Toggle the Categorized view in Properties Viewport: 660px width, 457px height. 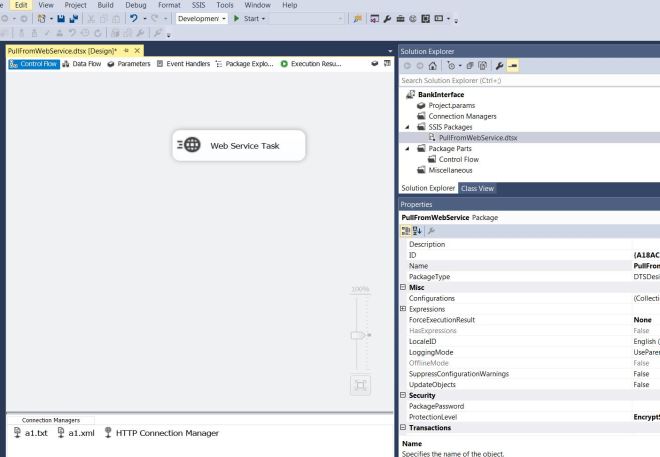[x=407, y=229]
